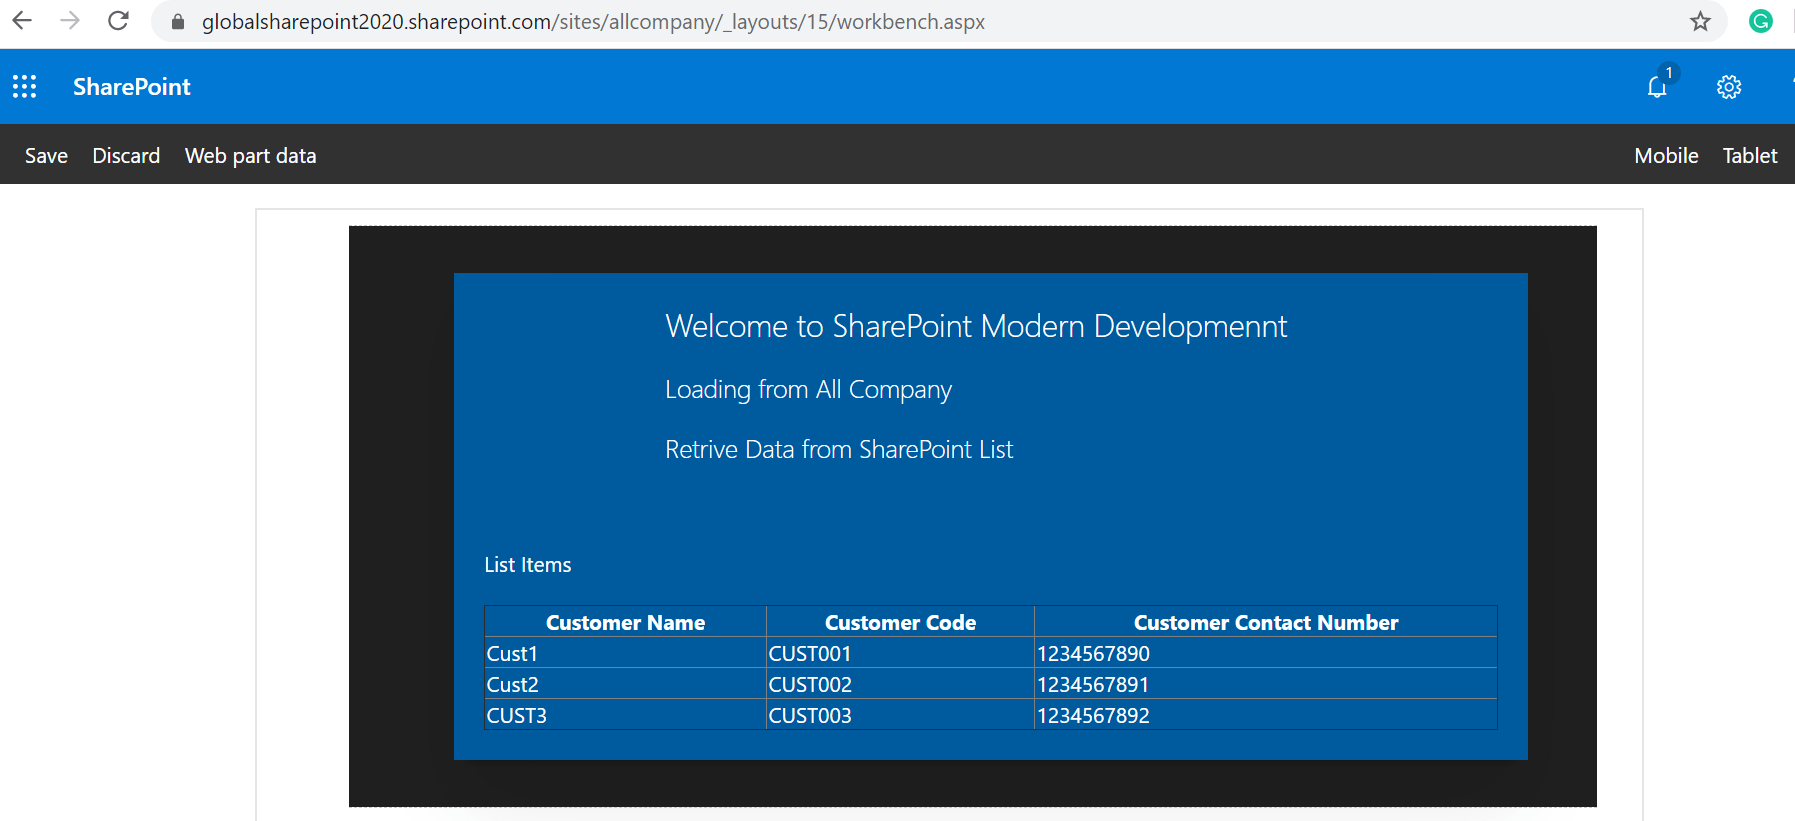
Task: Select contact number 1234567890
Action: [1266, 653]
